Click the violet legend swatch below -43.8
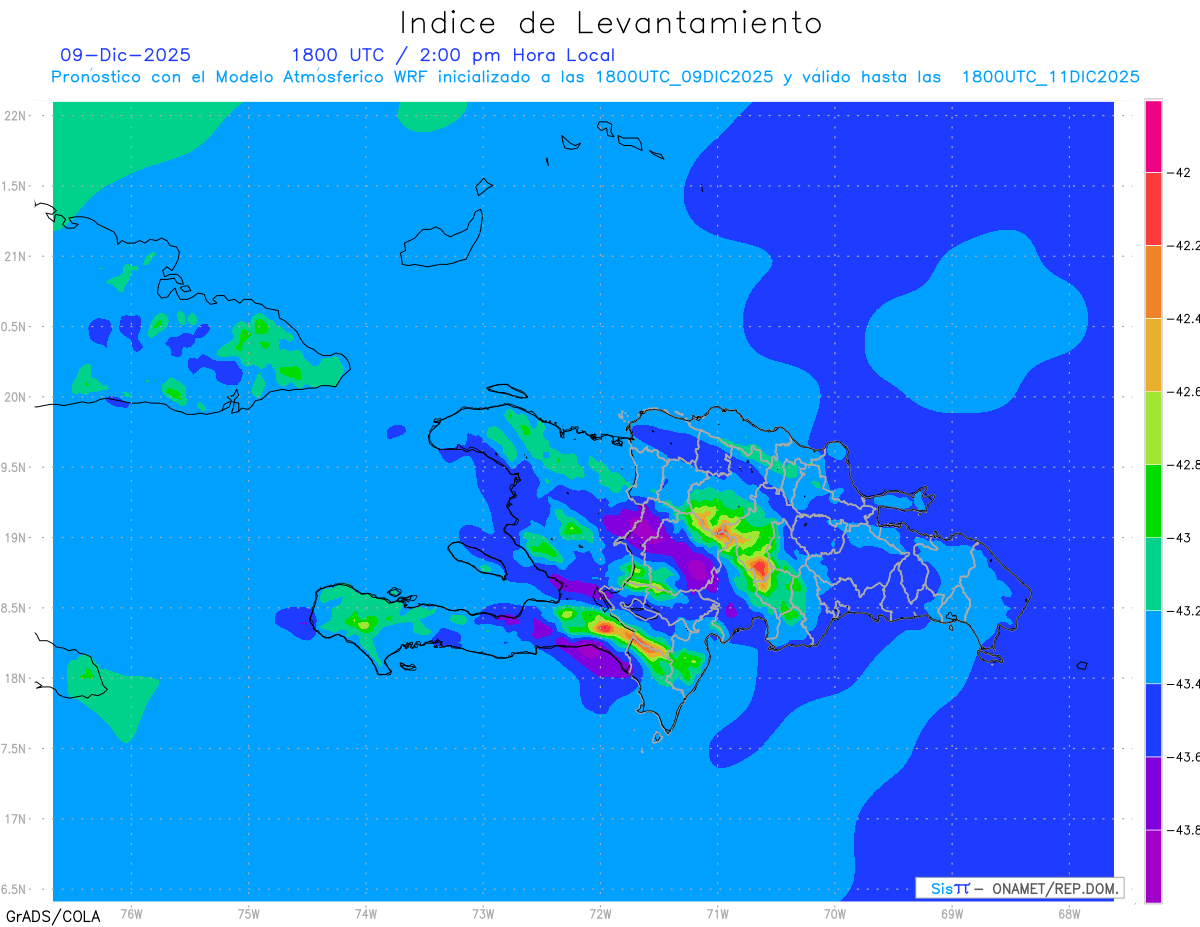The image size is (1200, 927). tap(1153, 865)
